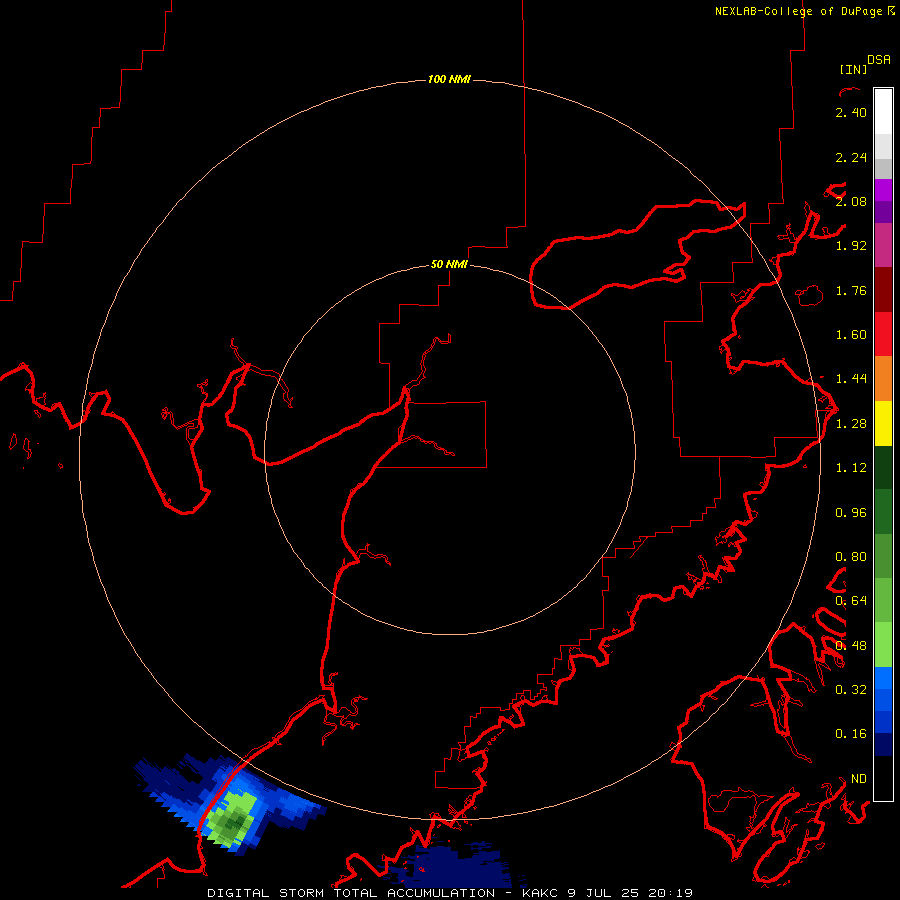Select the 0.16 legend value
Image resolution: width=900 pixels, height=900 pixels.
point(851,734)
